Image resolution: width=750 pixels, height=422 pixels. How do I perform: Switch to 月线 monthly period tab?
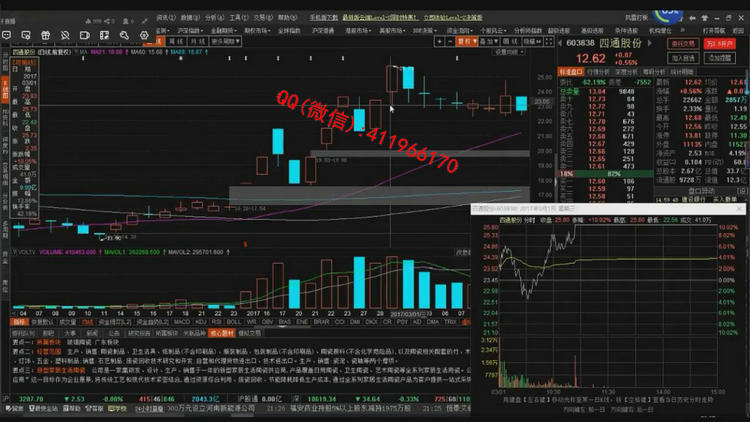[x=198, y=42]
